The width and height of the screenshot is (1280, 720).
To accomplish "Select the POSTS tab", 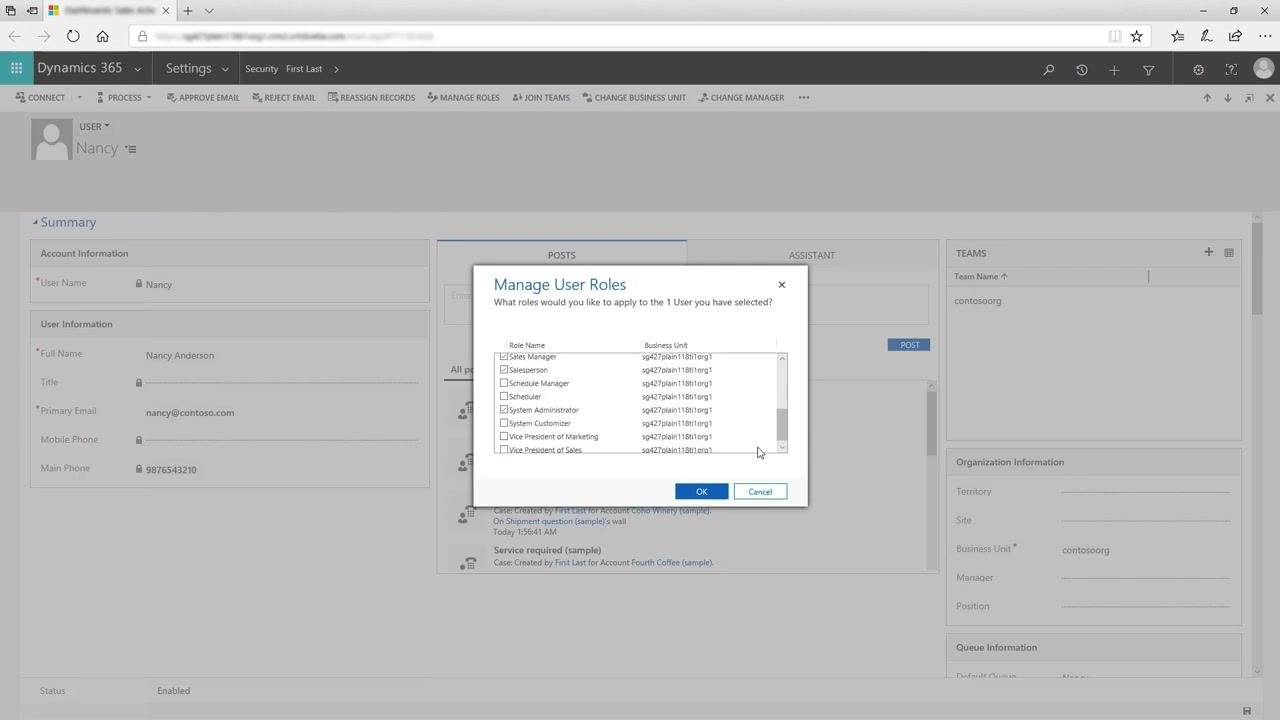I will pos(562,255).
